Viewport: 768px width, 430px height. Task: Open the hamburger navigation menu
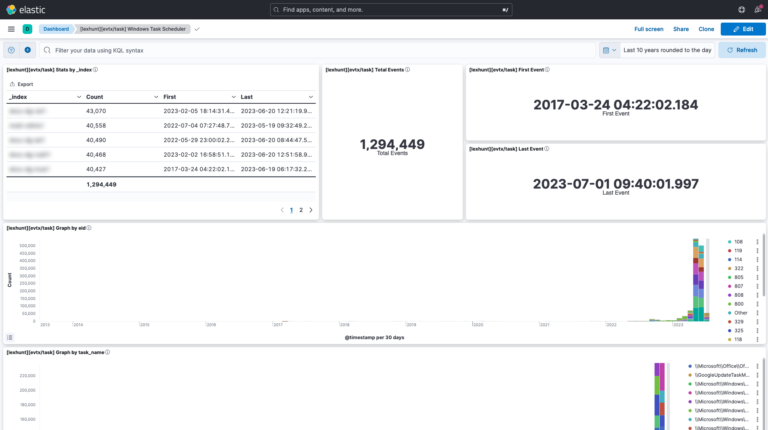tap(10, 29)
